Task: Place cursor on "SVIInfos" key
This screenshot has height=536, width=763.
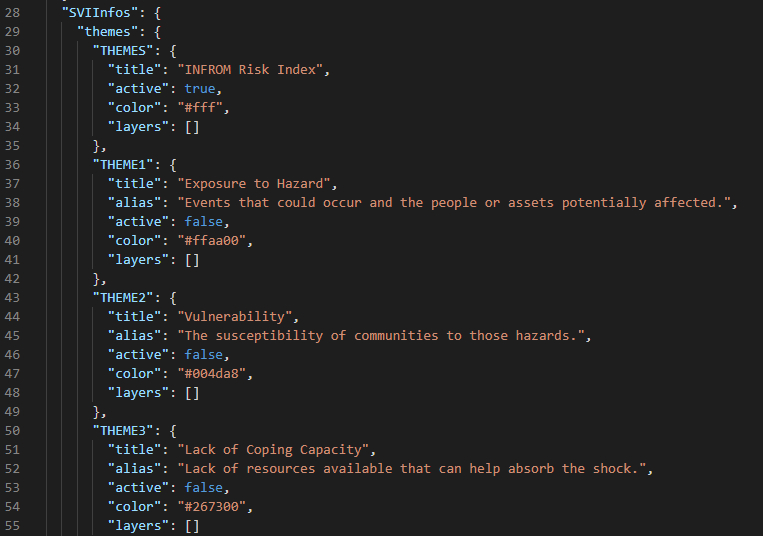Action: pos(100,13)
